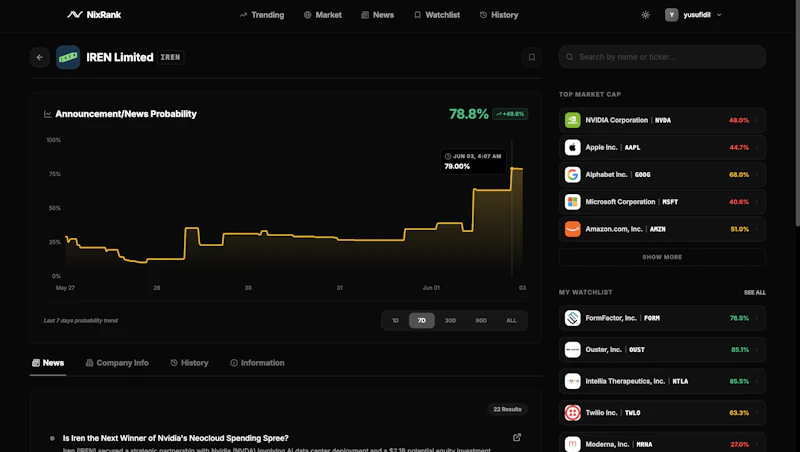Click the Amazon logo icon

(572, 229)
